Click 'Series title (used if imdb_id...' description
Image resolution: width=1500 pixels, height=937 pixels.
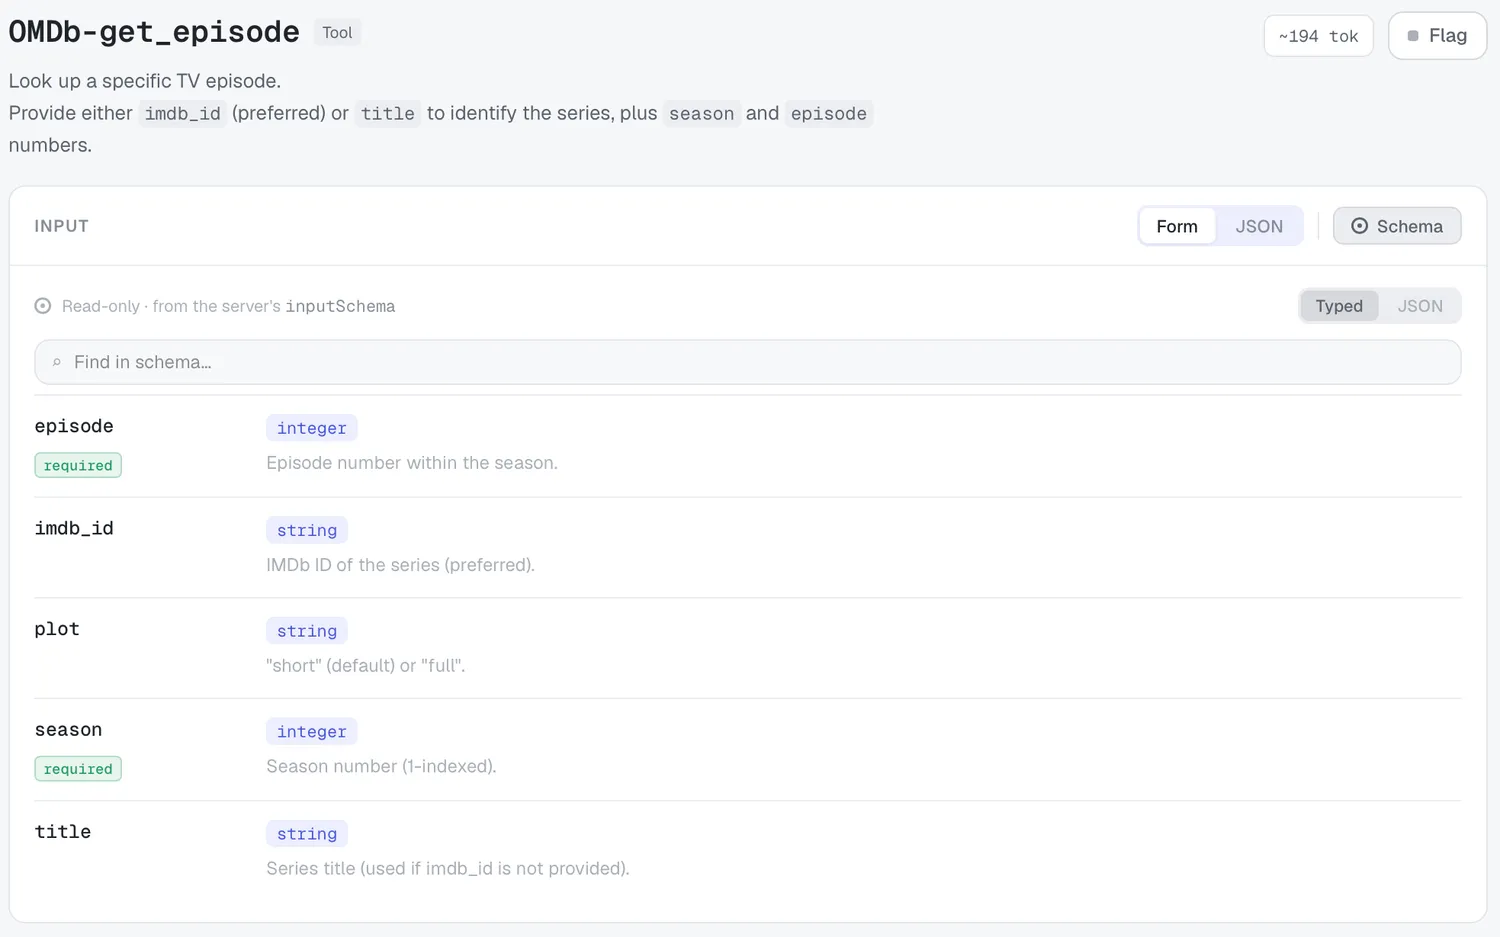click(448, 869)
